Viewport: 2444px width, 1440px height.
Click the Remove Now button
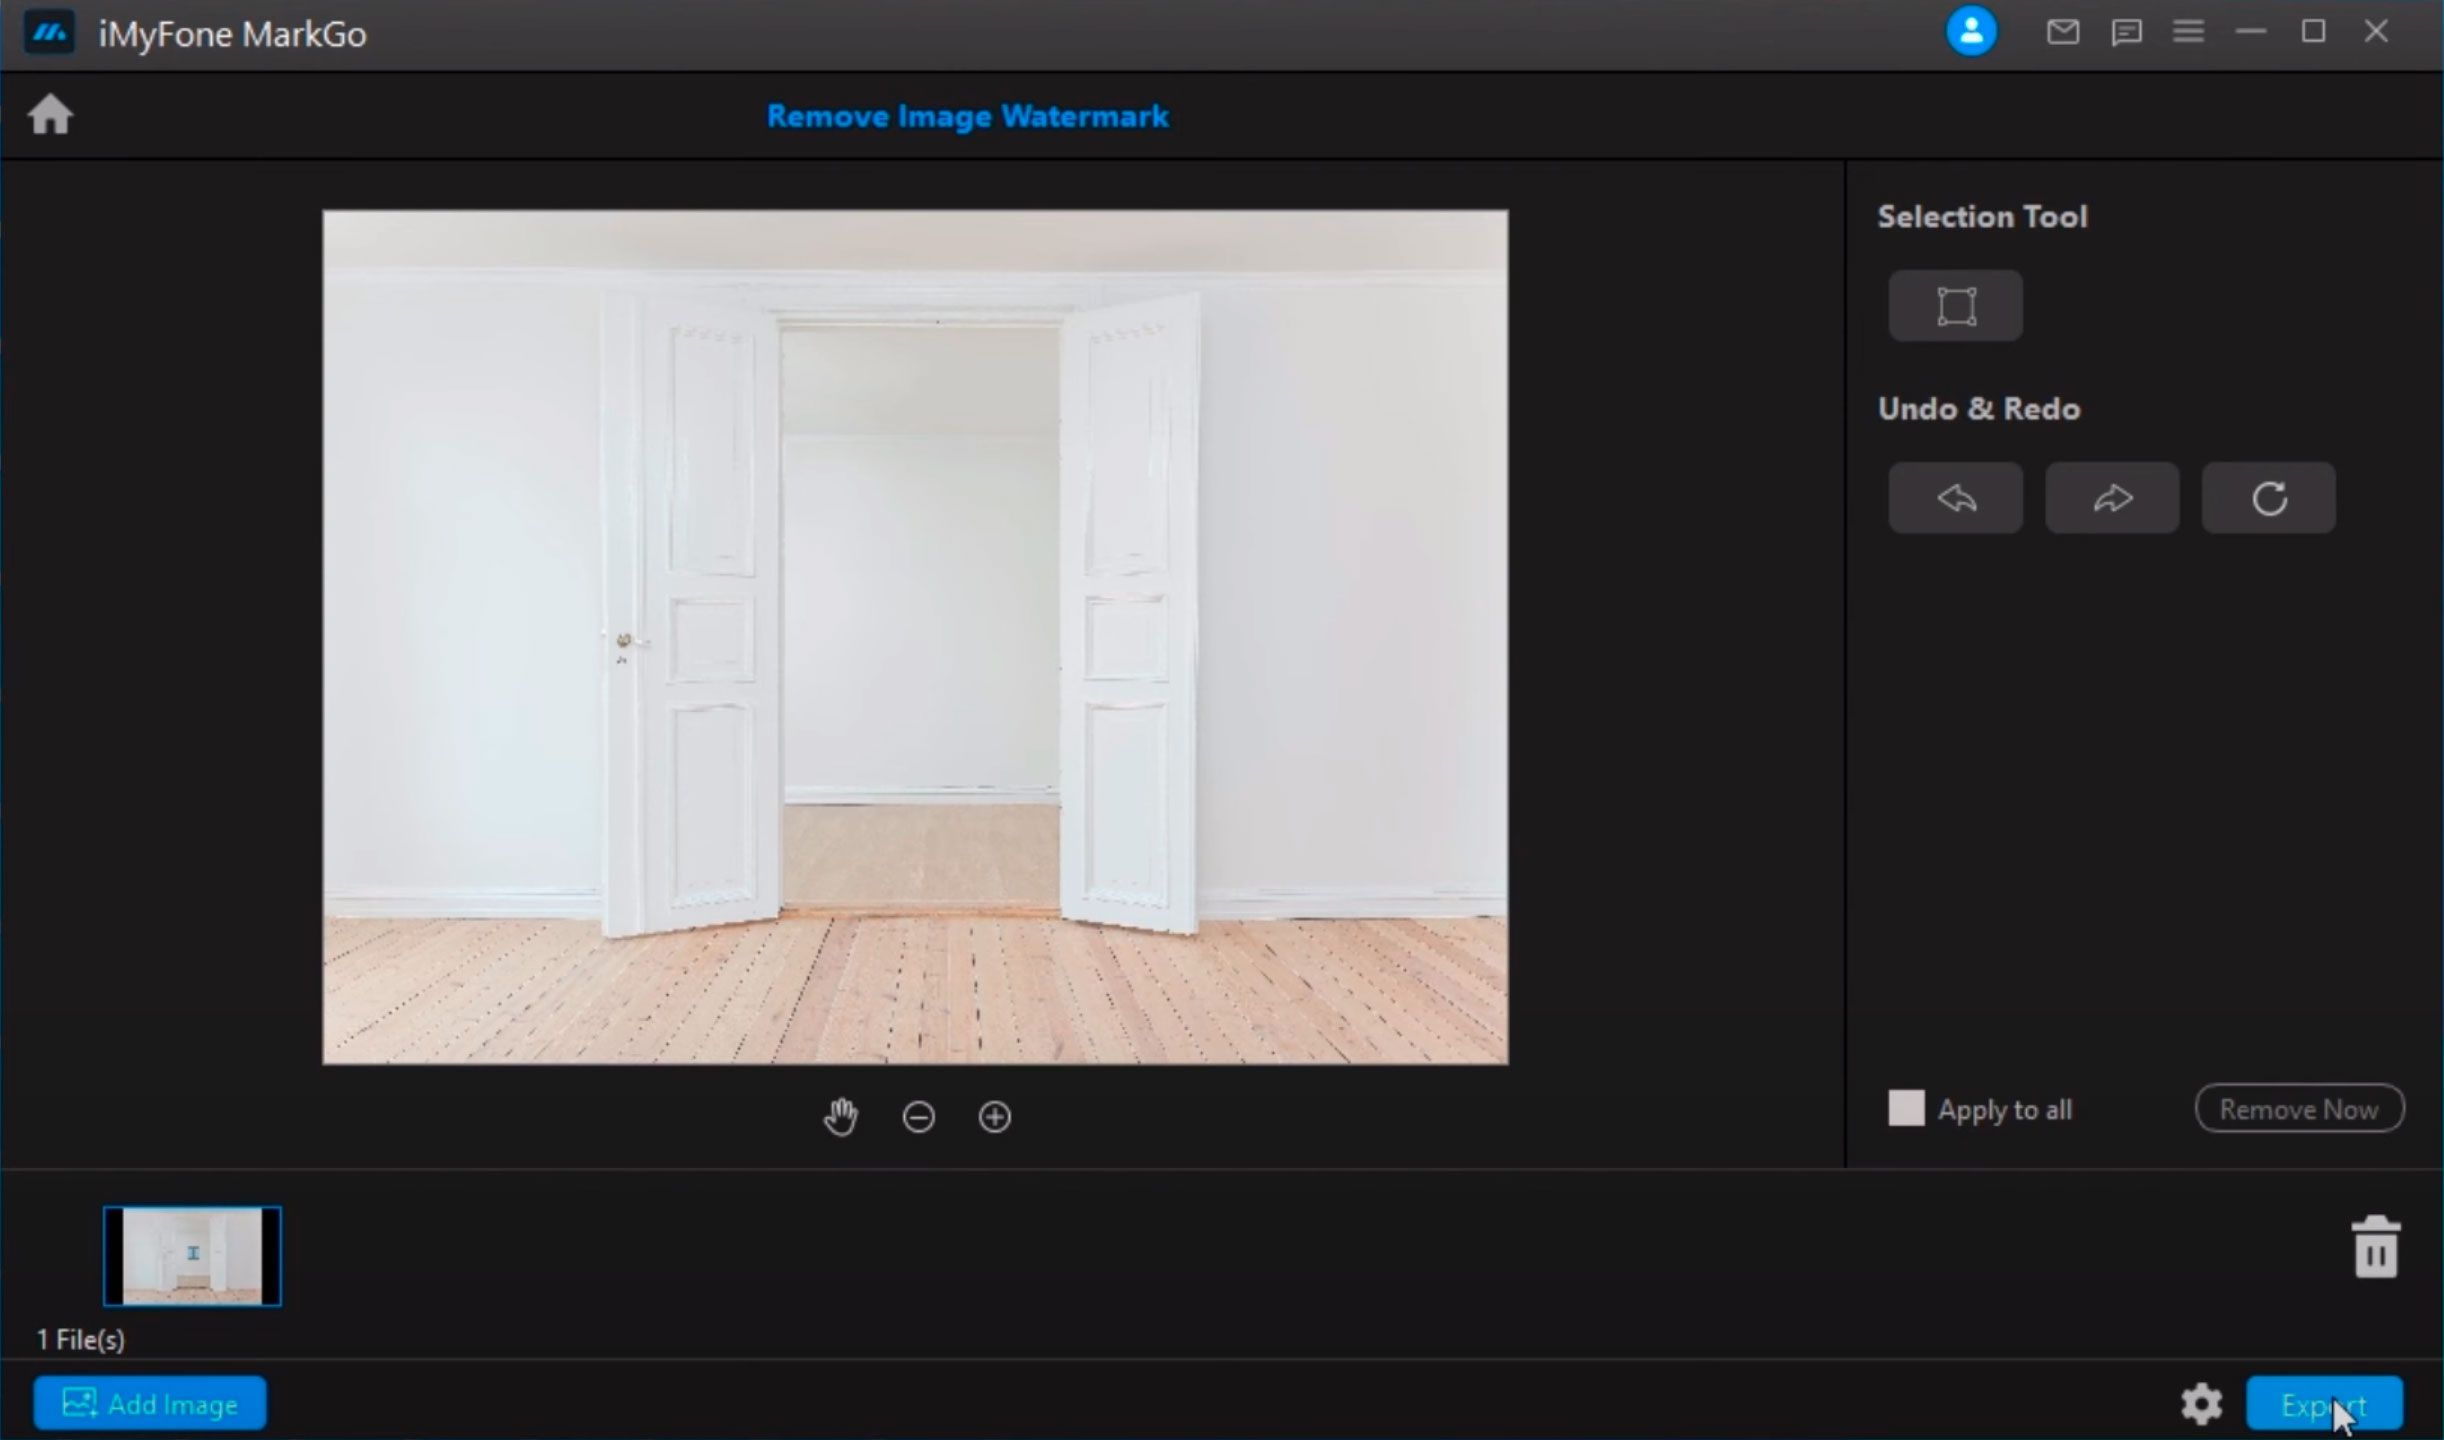point(2298,1109)
